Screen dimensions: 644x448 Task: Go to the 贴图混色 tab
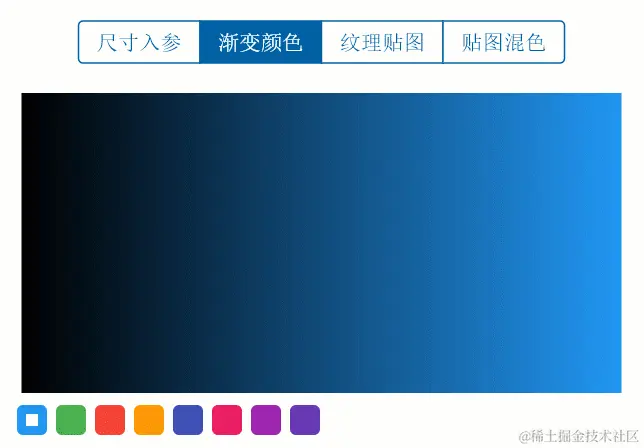[504, 42]
